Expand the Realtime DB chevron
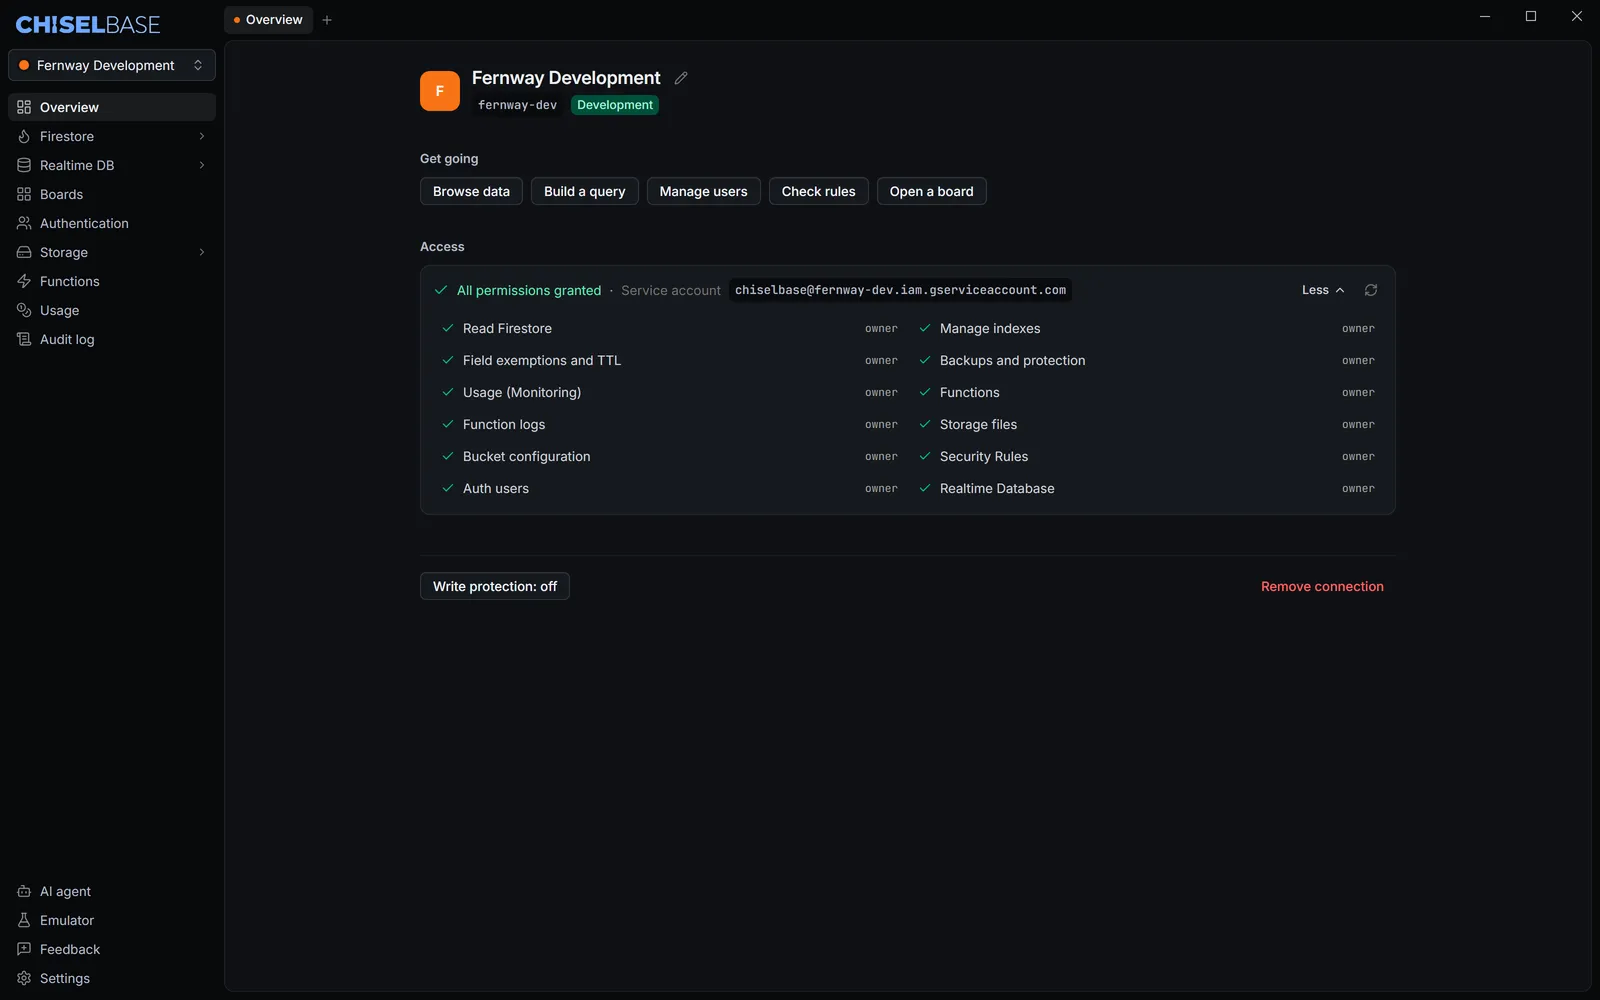The image size is (1600, 1000). pyautogui.click(x=202, y=165)
